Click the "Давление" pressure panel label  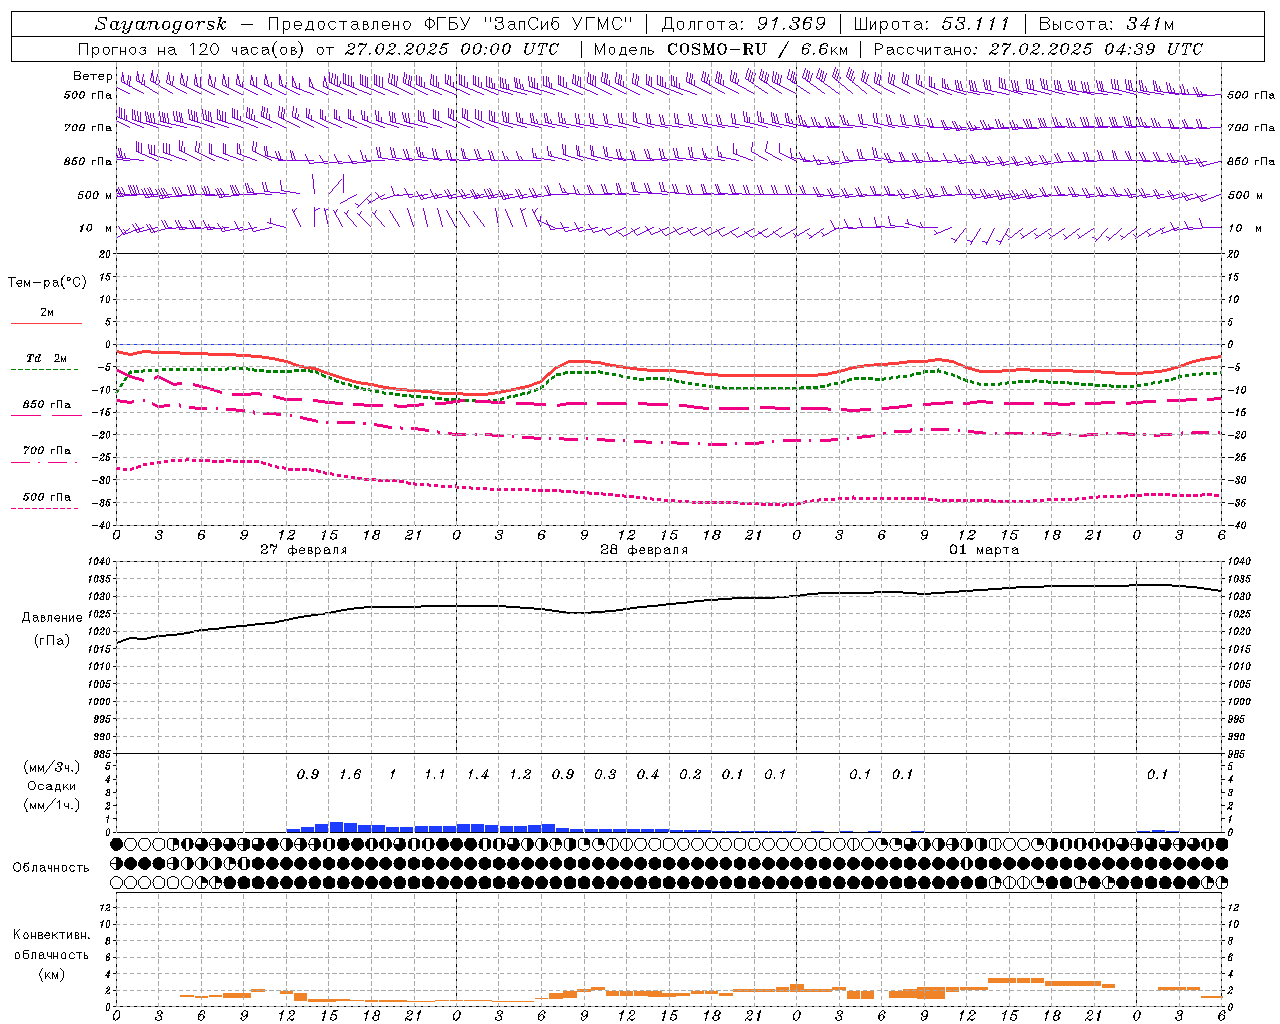(x=52, y=617)
